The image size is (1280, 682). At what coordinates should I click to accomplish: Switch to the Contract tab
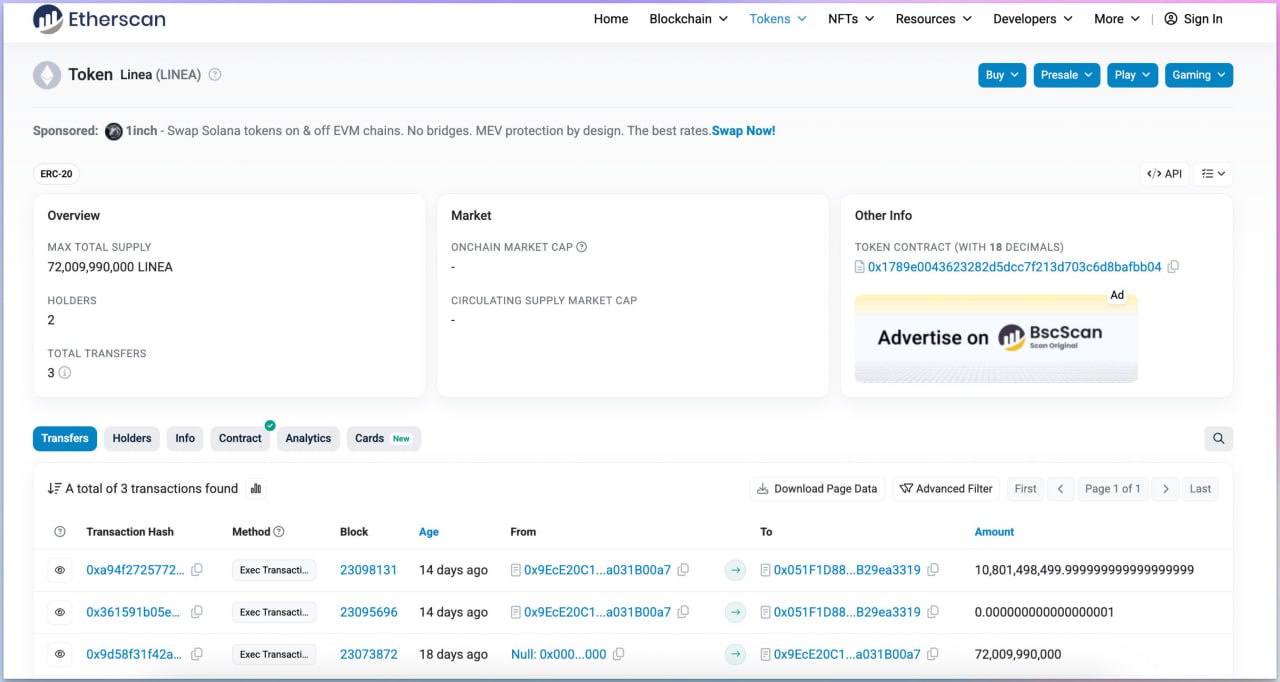(x=240, y=438)
